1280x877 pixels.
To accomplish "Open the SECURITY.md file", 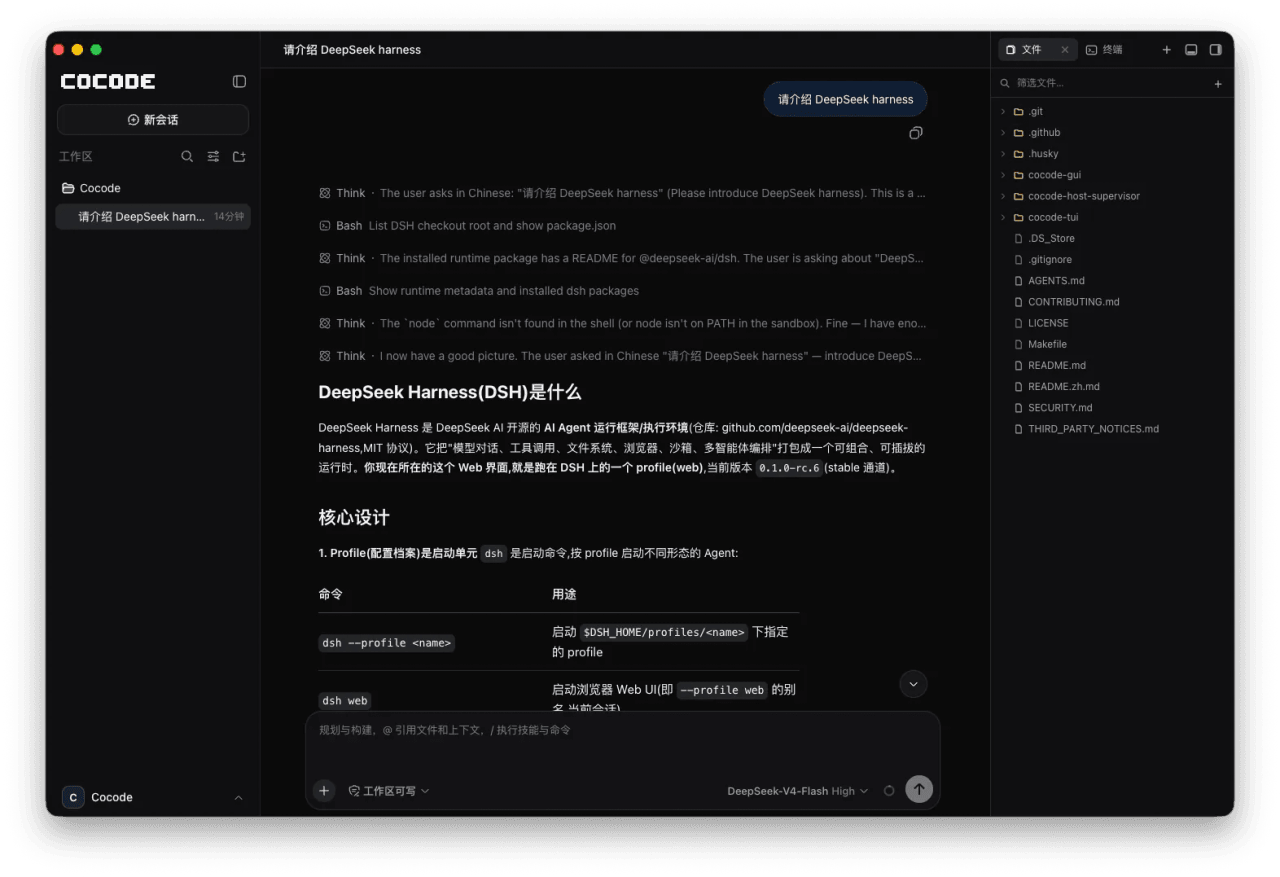I will [1060, 407].
